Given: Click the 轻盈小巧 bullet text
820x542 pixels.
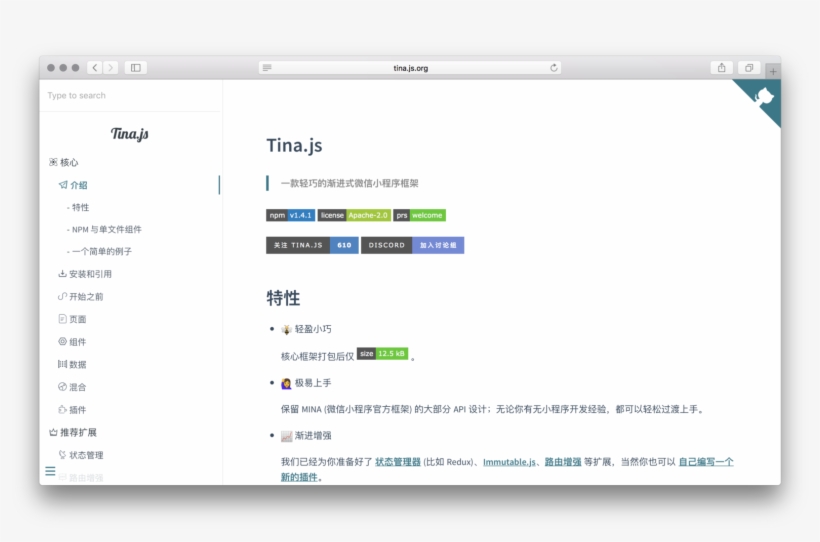Looking at the screenshot, I should tap(313, 329).
